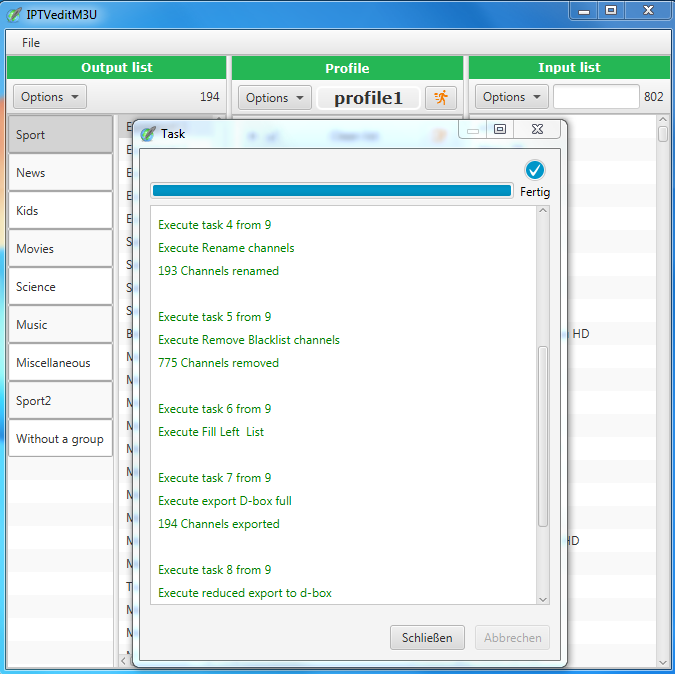Click the task log scroll down arrow
This screenshot has width=675, height=674.
543,598
